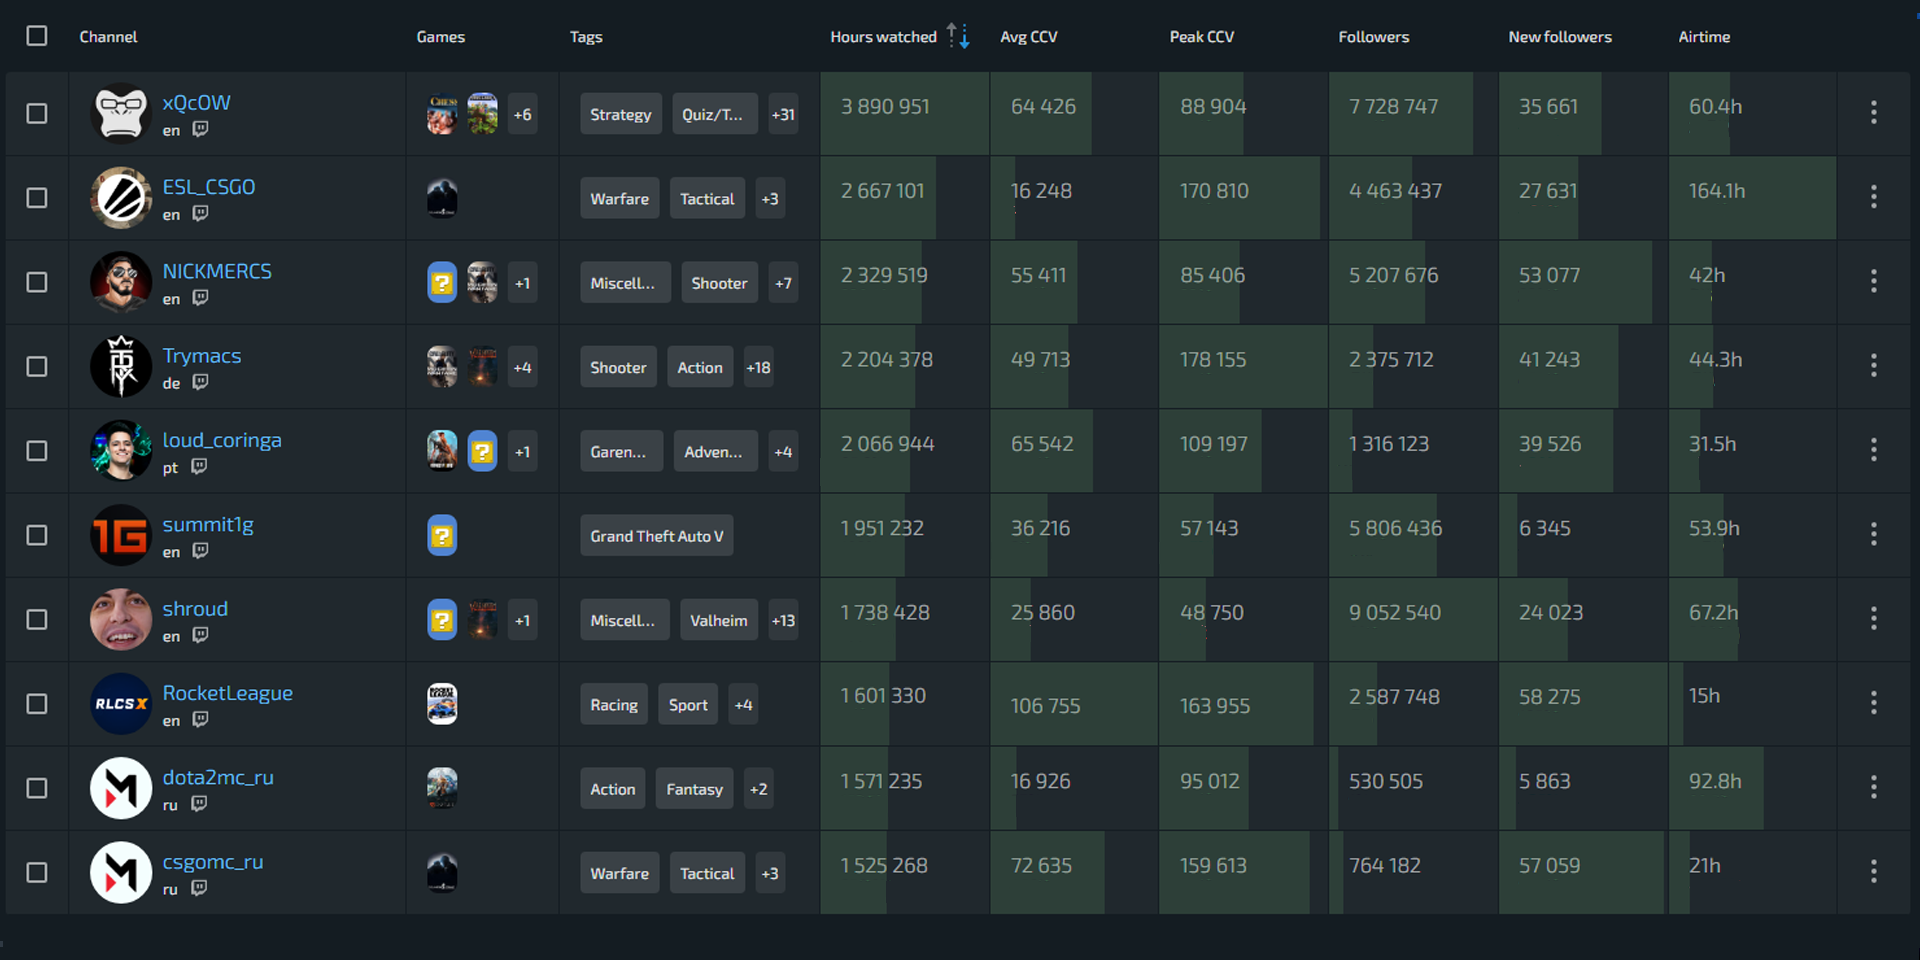Viewport: 1920px width, 960px height.
Task: Open the chat icon under loud_coringa
Action: pos(199,466)
